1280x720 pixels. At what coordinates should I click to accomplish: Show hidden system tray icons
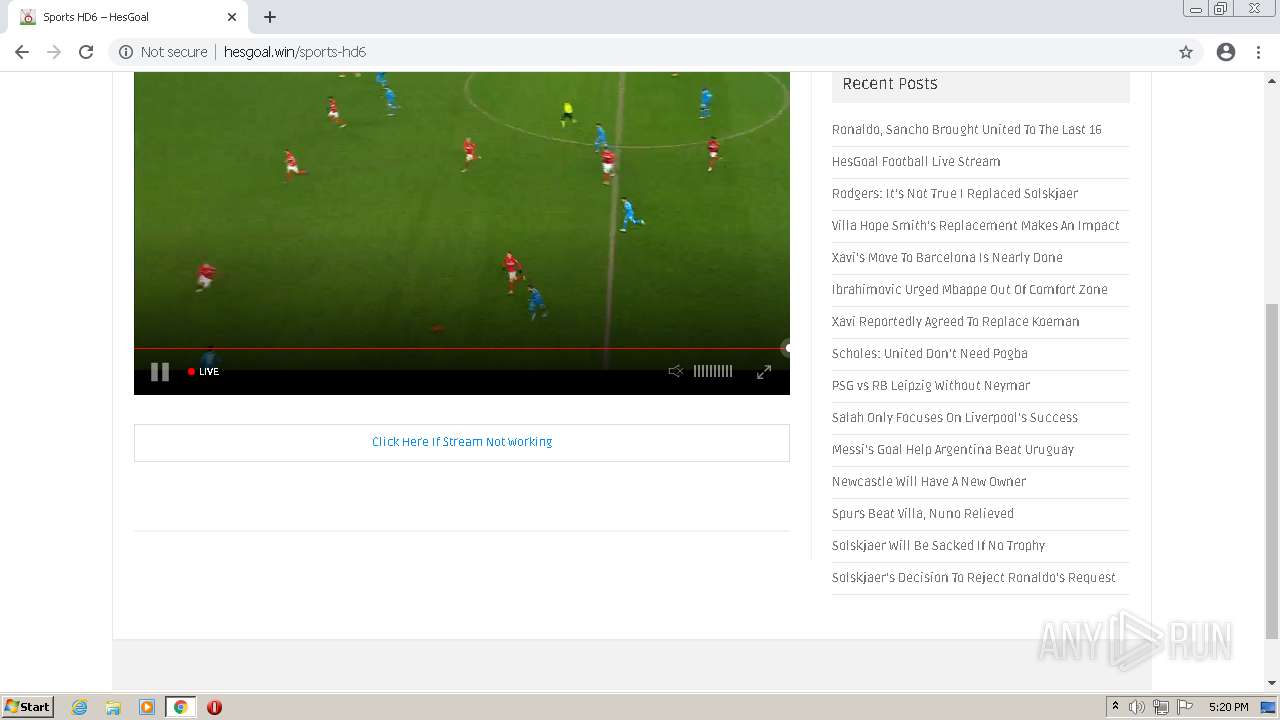point(1115,707)
